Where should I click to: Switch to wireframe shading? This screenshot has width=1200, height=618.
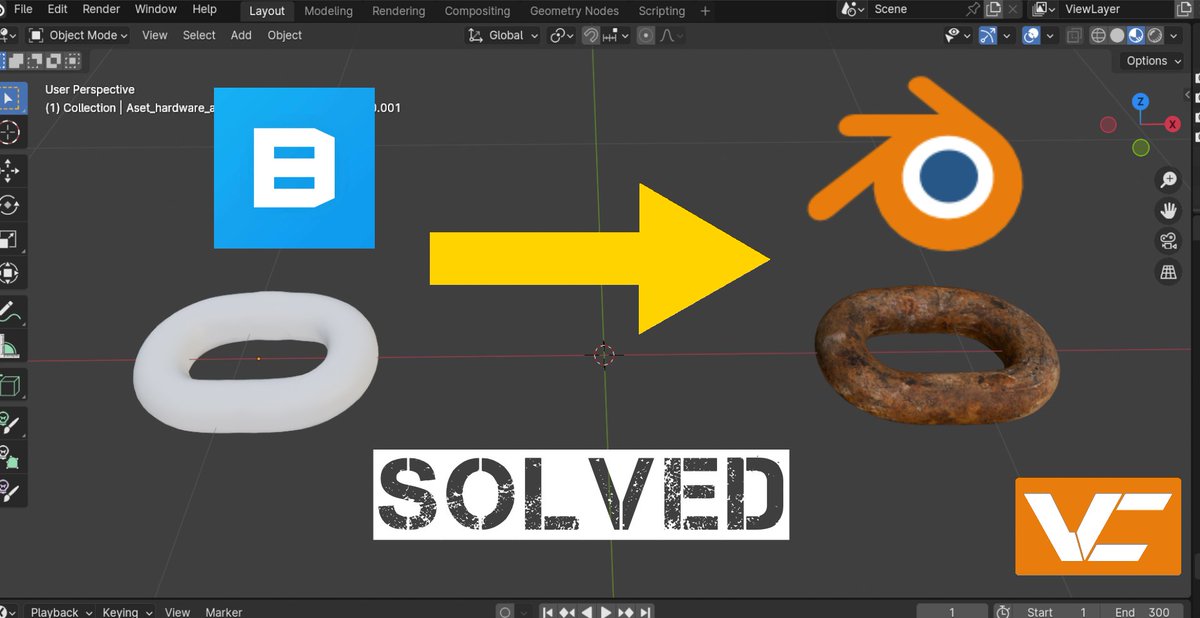[x=1098, y=35]
